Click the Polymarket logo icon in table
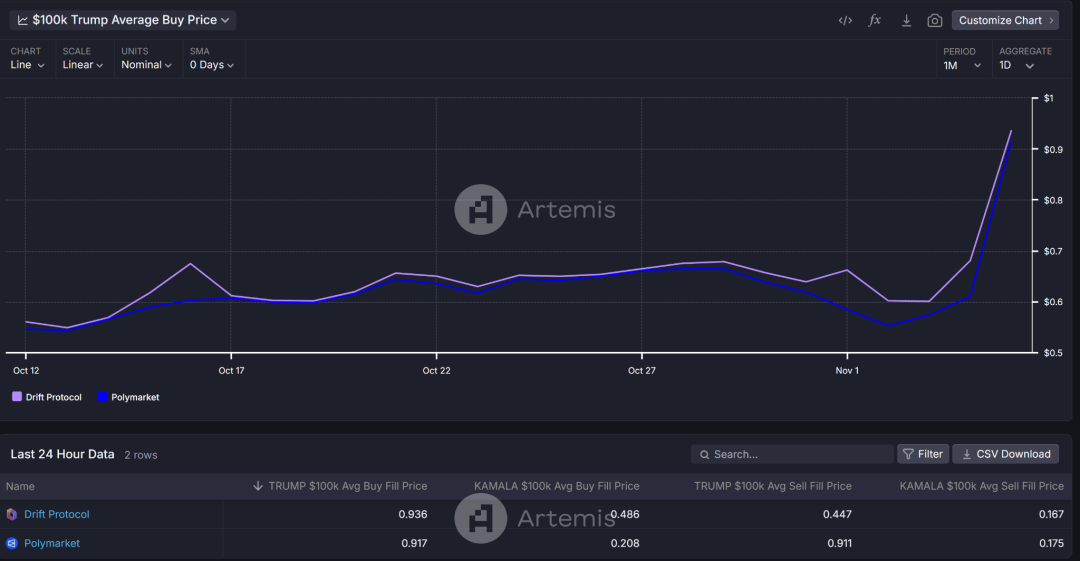This screenshot has width=1080, height=561. click(12, 543)
